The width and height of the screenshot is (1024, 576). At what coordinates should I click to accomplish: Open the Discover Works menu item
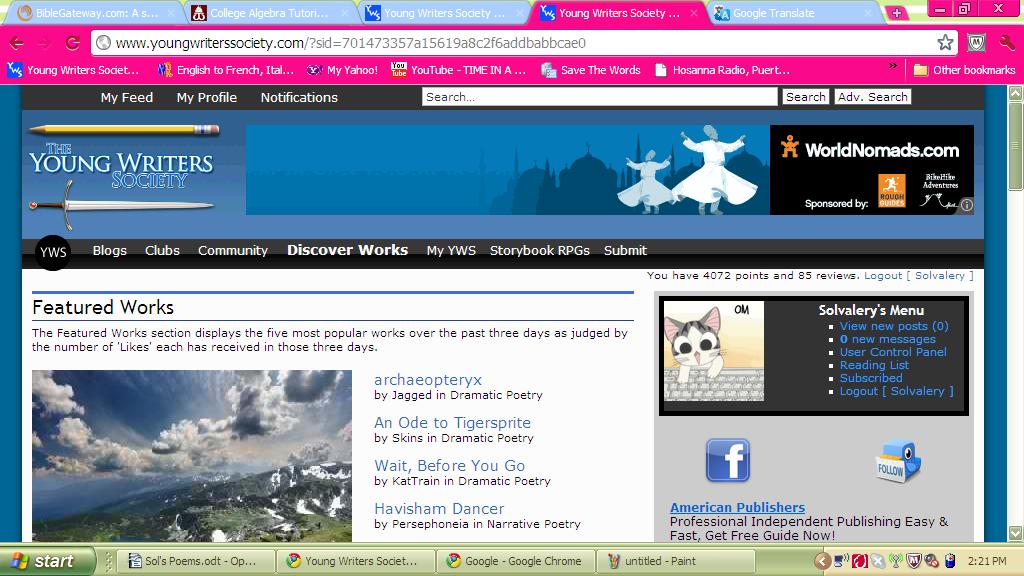(347, 250)
